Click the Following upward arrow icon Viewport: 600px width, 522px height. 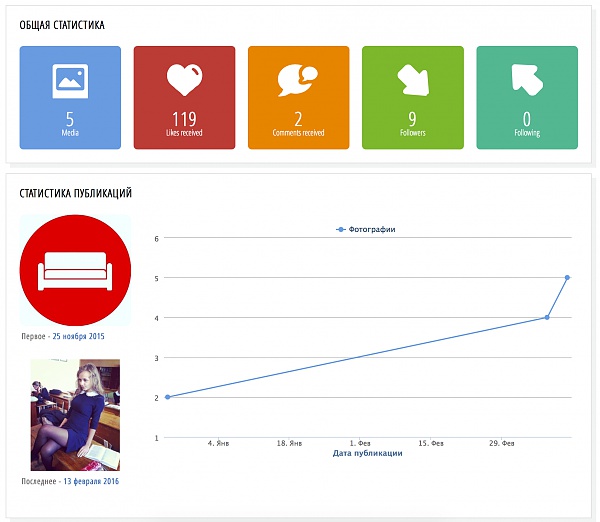[527, 80]
